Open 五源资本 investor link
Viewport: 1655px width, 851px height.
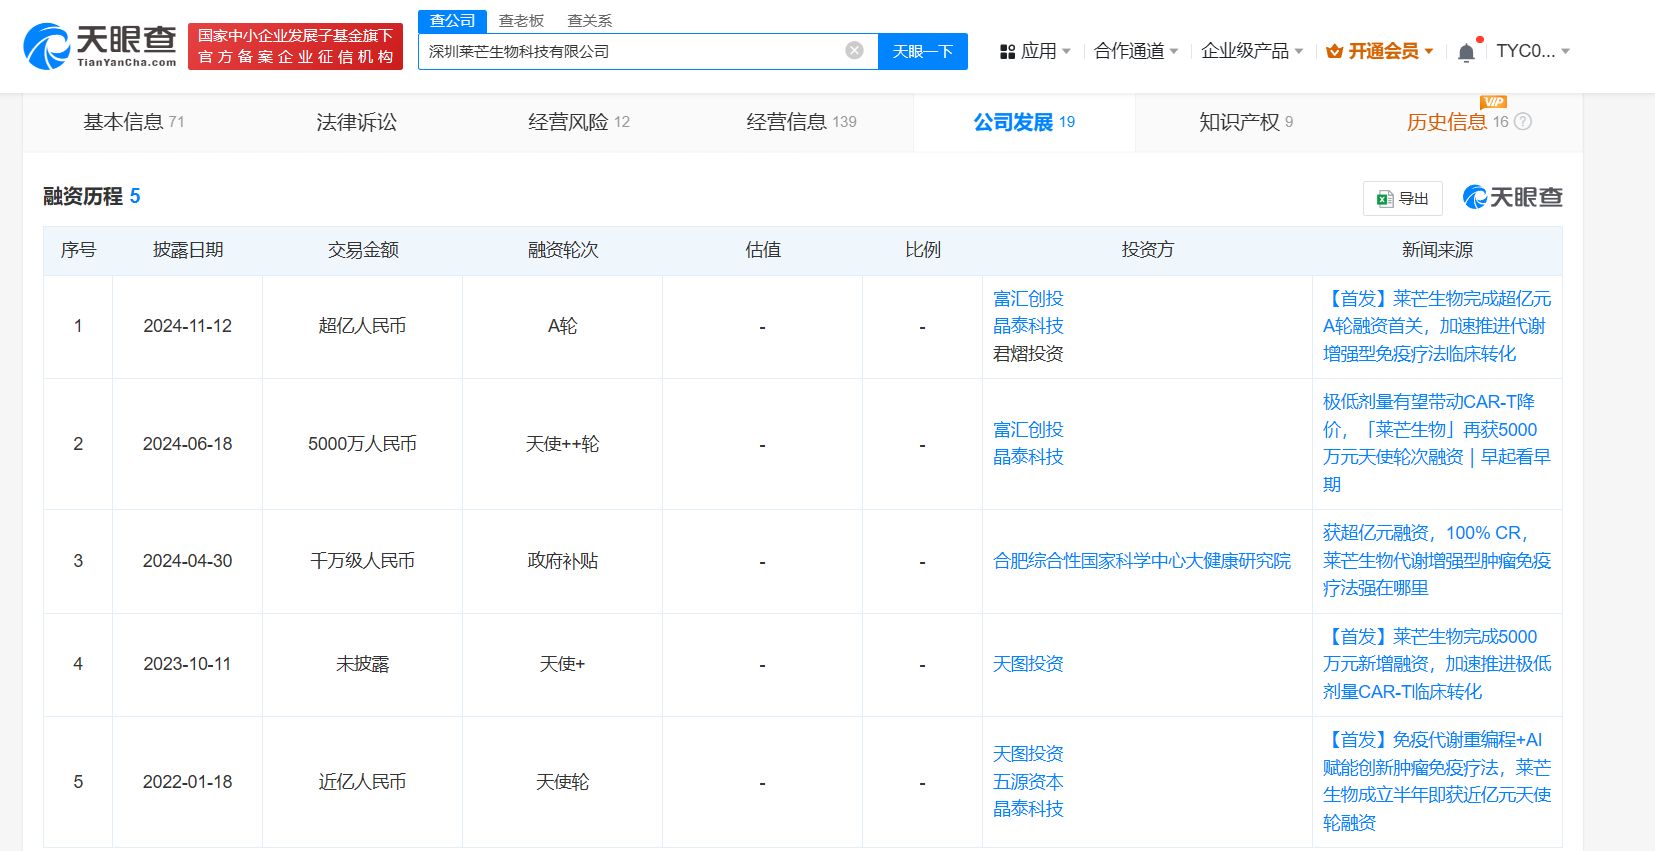point(1028,782)
